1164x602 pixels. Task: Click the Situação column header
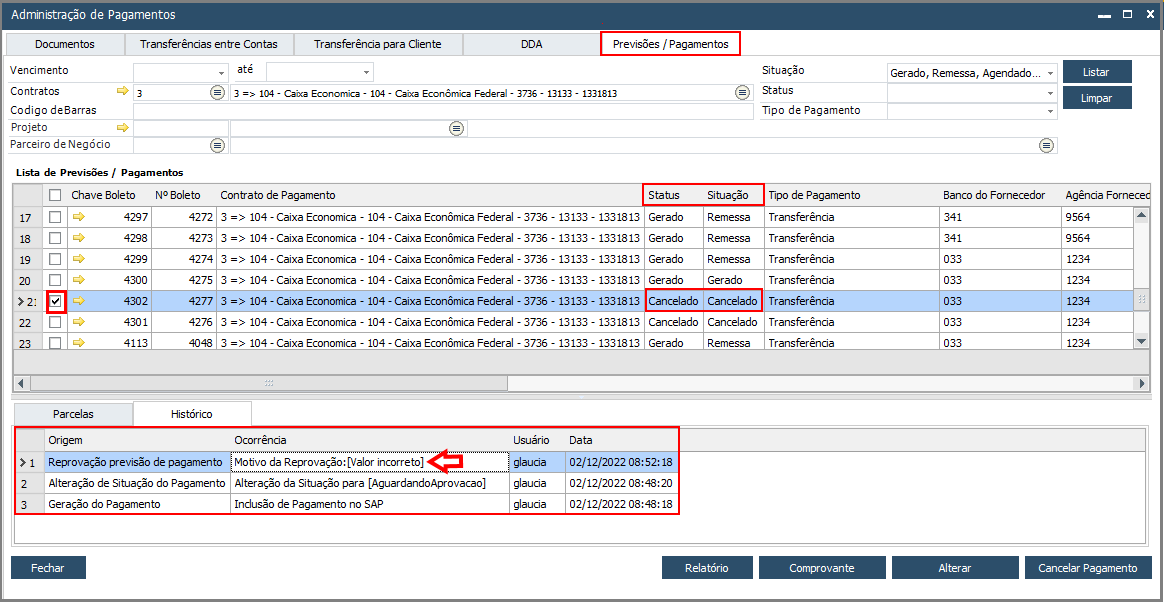(733, 195)
